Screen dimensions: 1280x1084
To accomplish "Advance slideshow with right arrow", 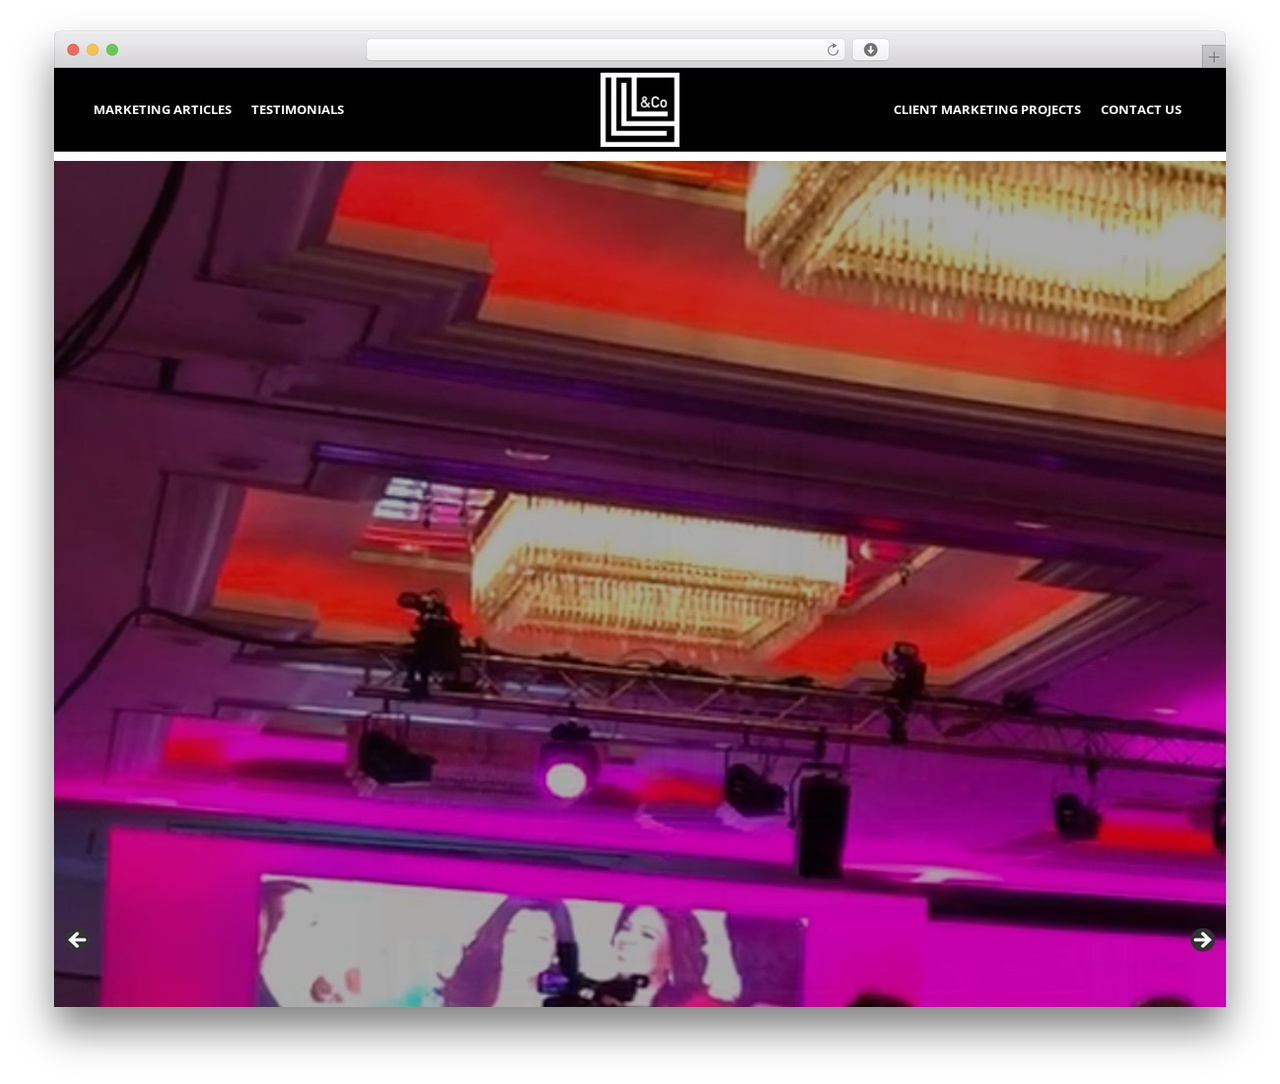I will [x=1203, y=940].
